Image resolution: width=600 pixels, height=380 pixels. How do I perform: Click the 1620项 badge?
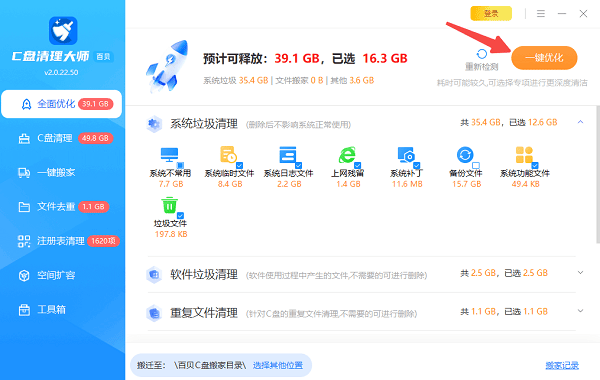pyautogui.click(x=103, y=241)
